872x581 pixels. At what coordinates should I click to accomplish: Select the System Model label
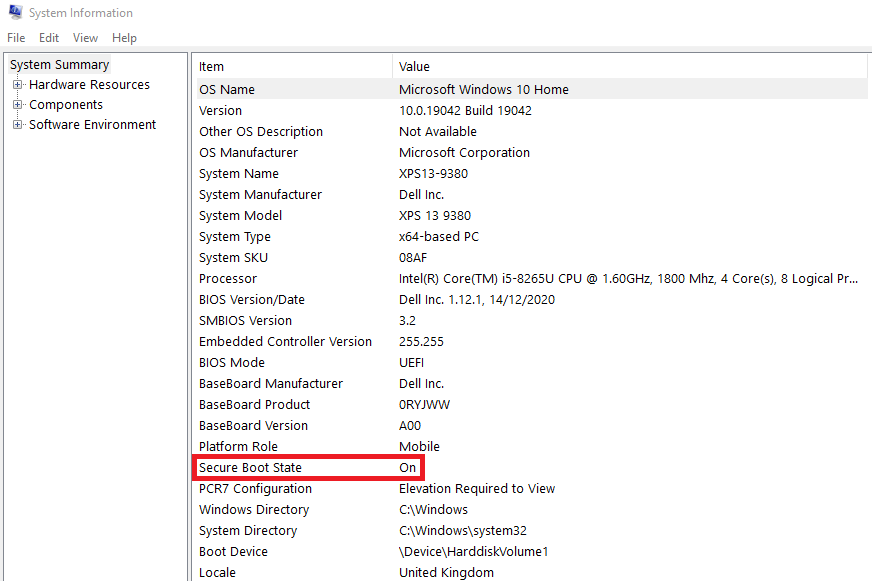click(x=241, y=216)
